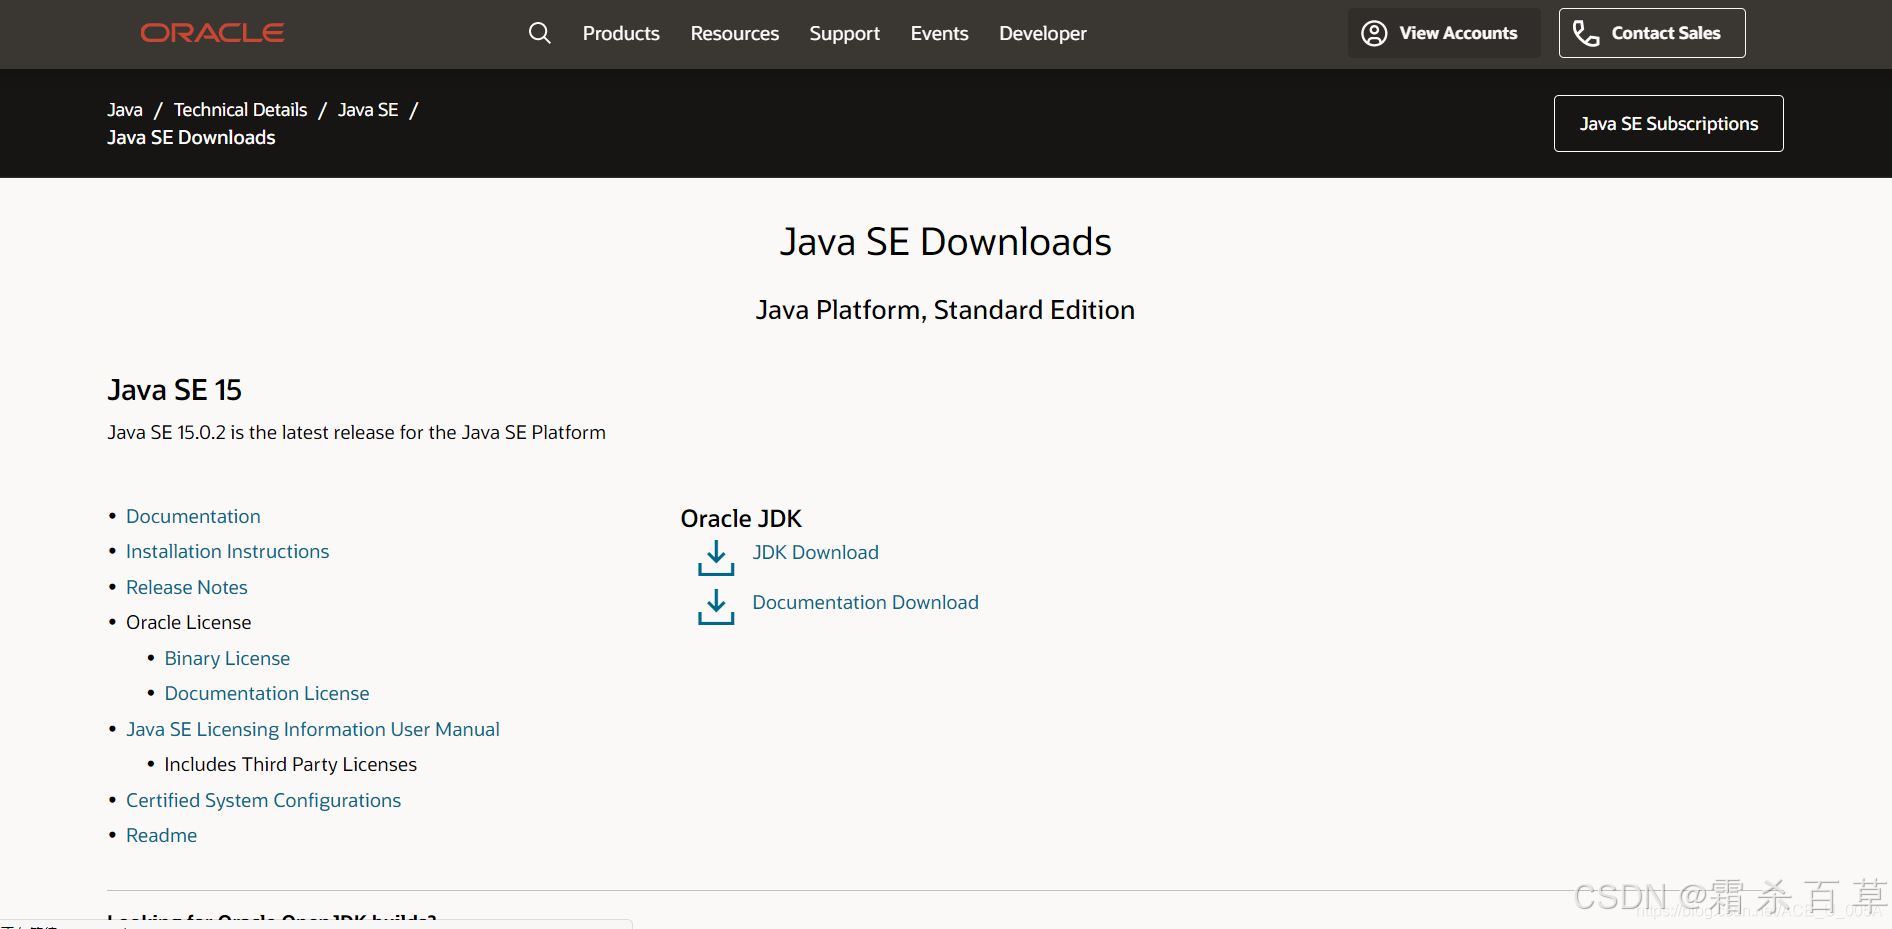
Task: Open the Binary License link
Action: [x=227, y=659]
